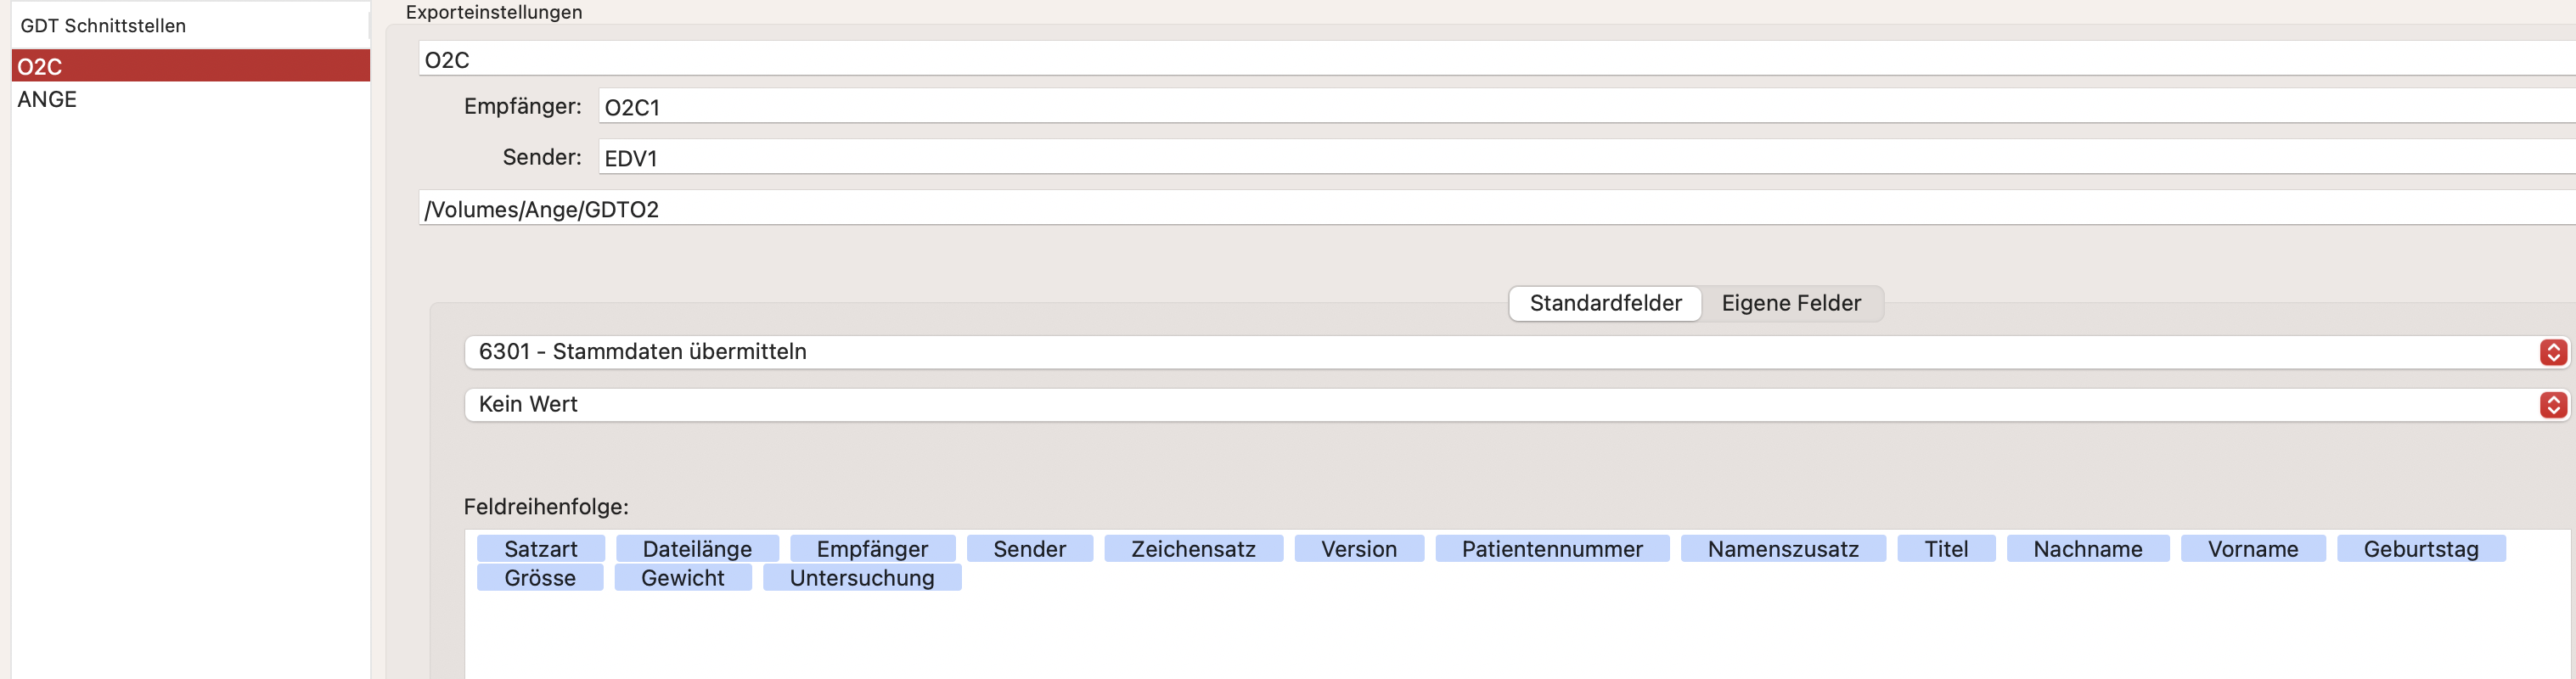Select the ANGE interface in the list
This screenshot has width=2576, height=679.
tap(190, 99)
